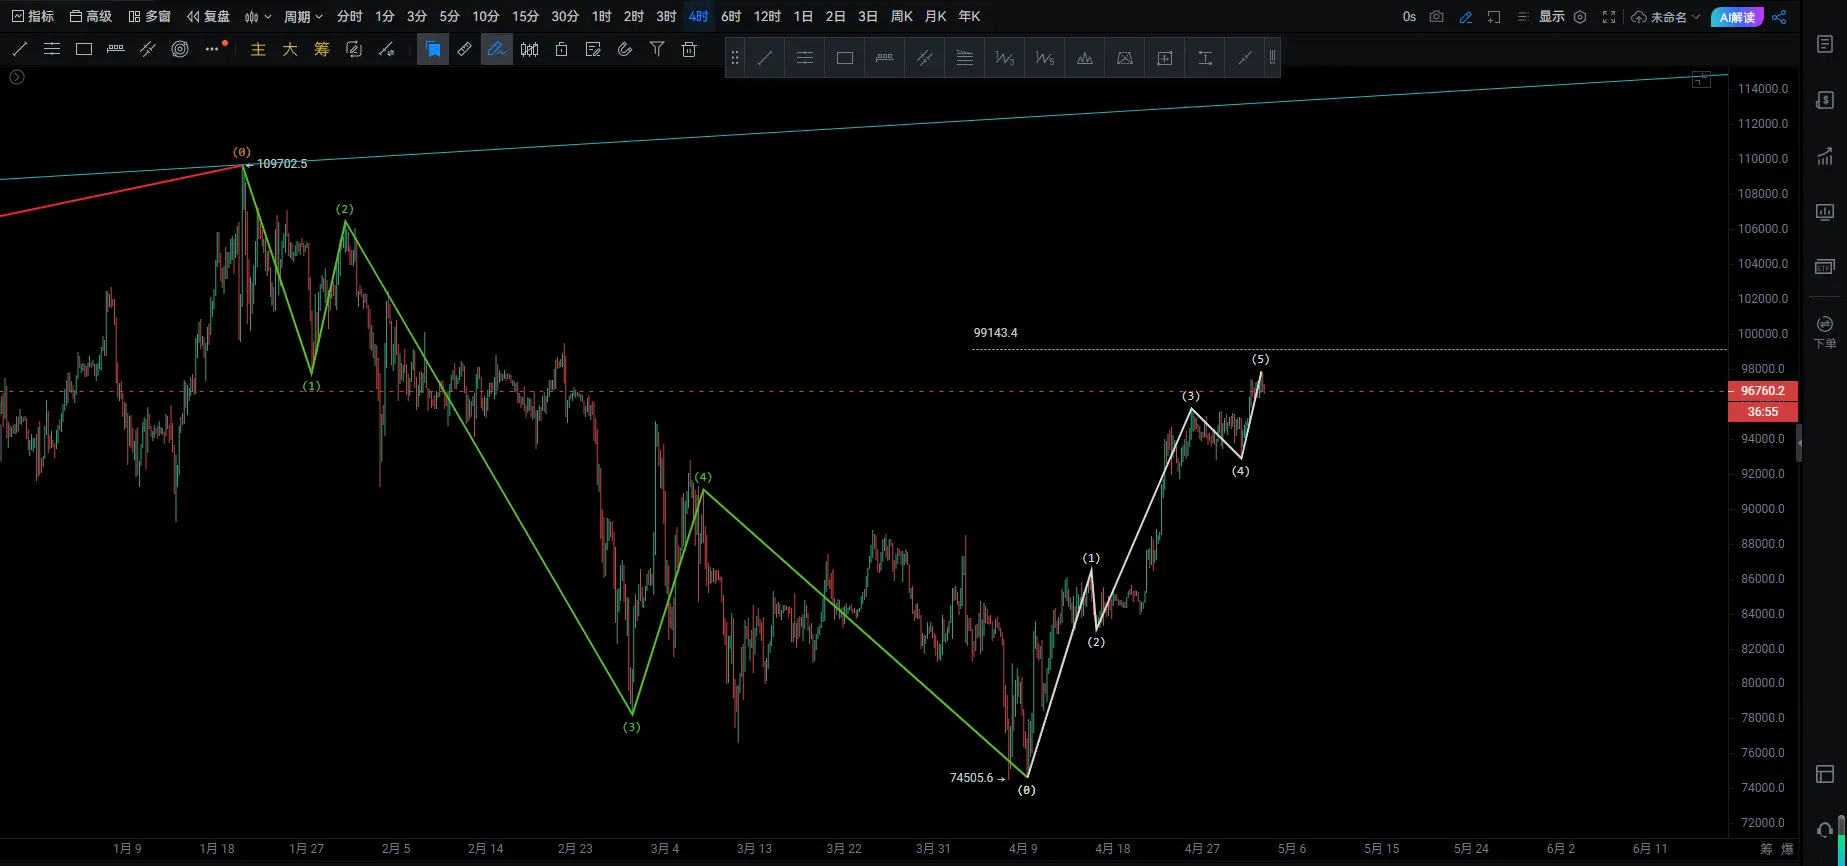Select the price range ruler tool in the left toolbar

tap(116, 49)
